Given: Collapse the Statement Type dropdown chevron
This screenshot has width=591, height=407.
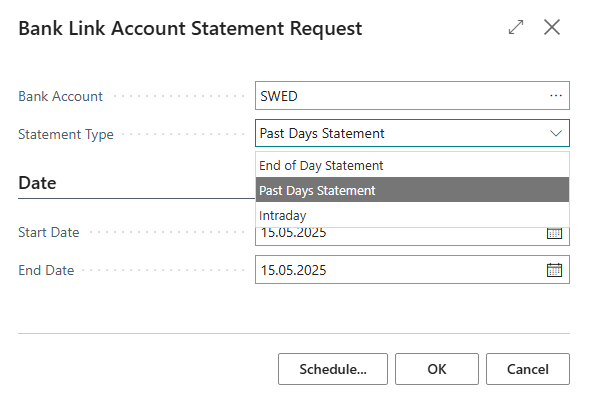Looking at the screenshot, I should [556, 133].
